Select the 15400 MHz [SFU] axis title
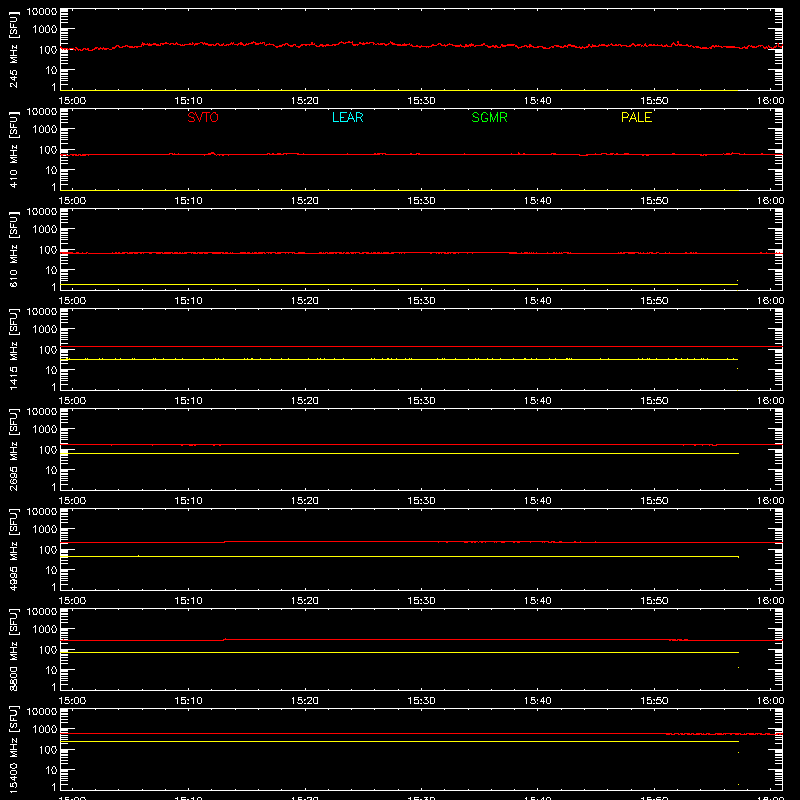 coord(13,749)
